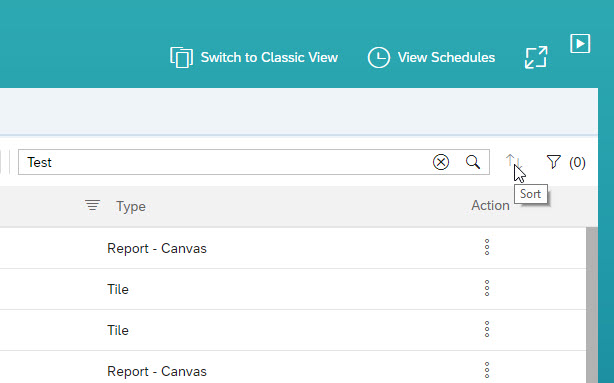Select the first Report - Canvas type cell

[157, 249]
